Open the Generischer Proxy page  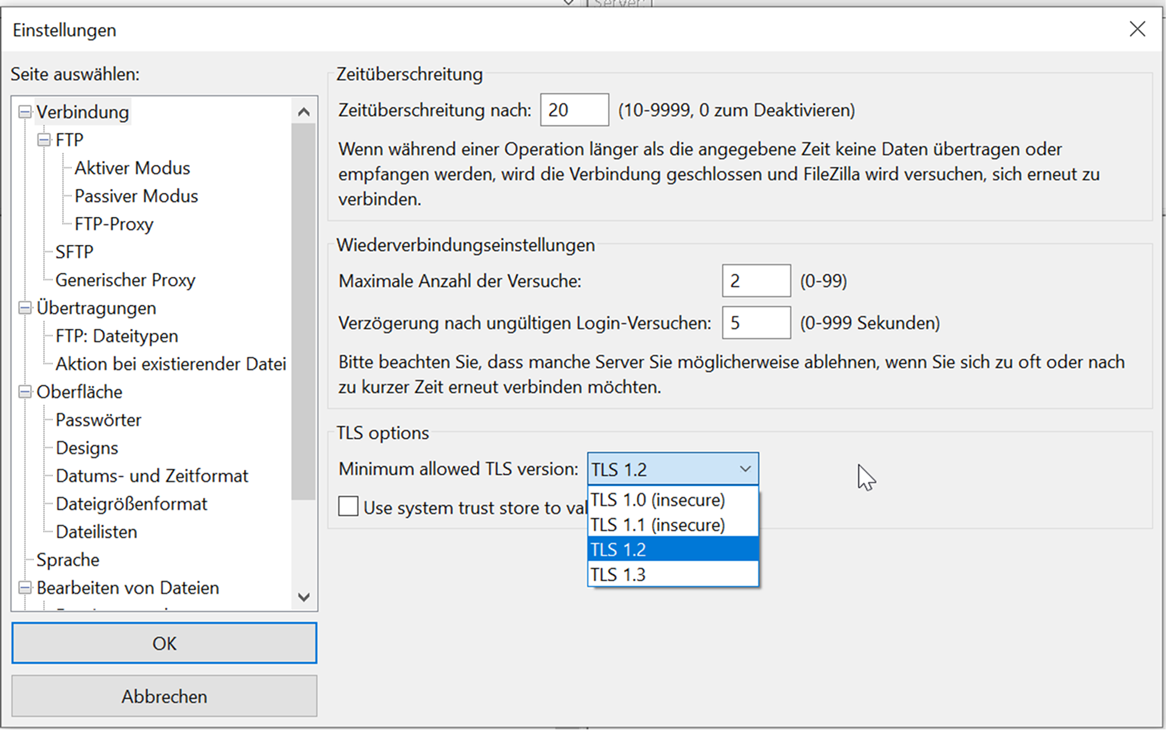(x=125, y=280)
